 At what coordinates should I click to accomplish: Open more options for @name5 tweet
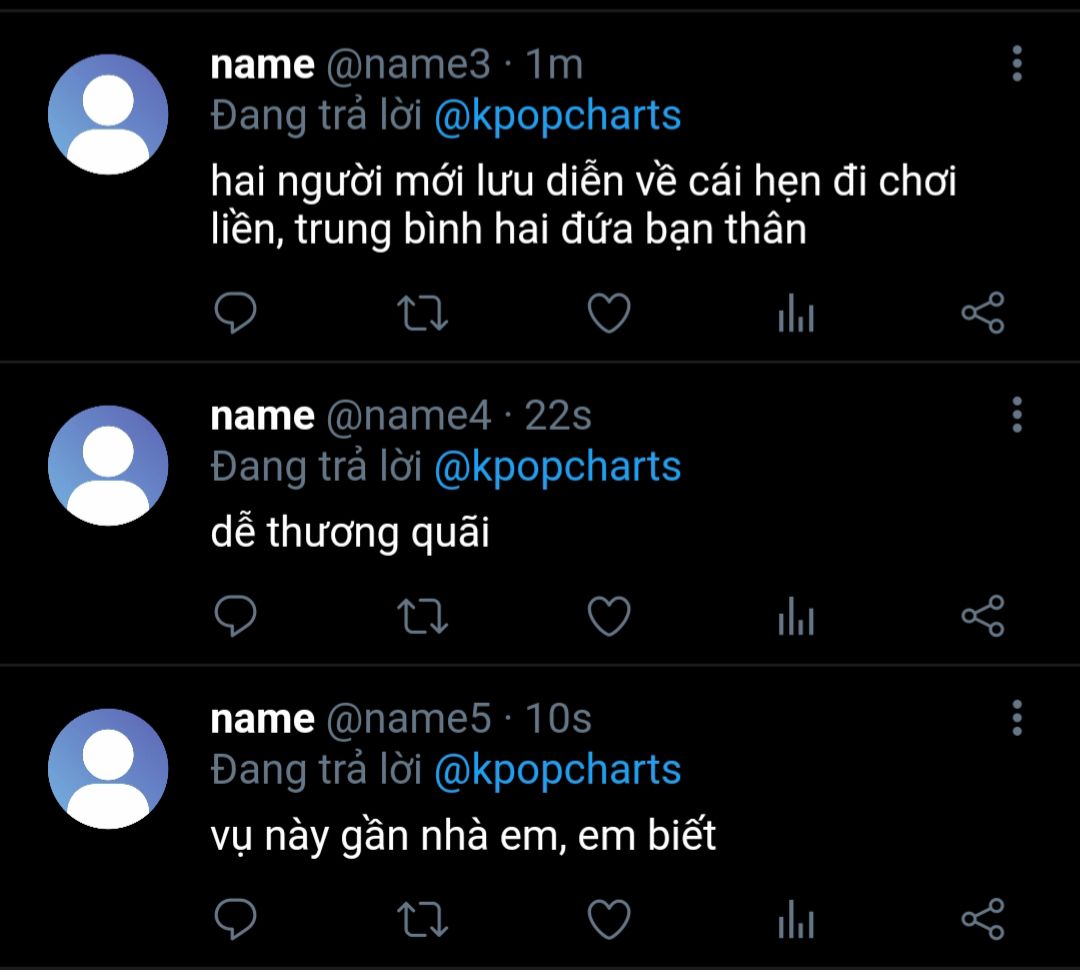point(1017,718)
